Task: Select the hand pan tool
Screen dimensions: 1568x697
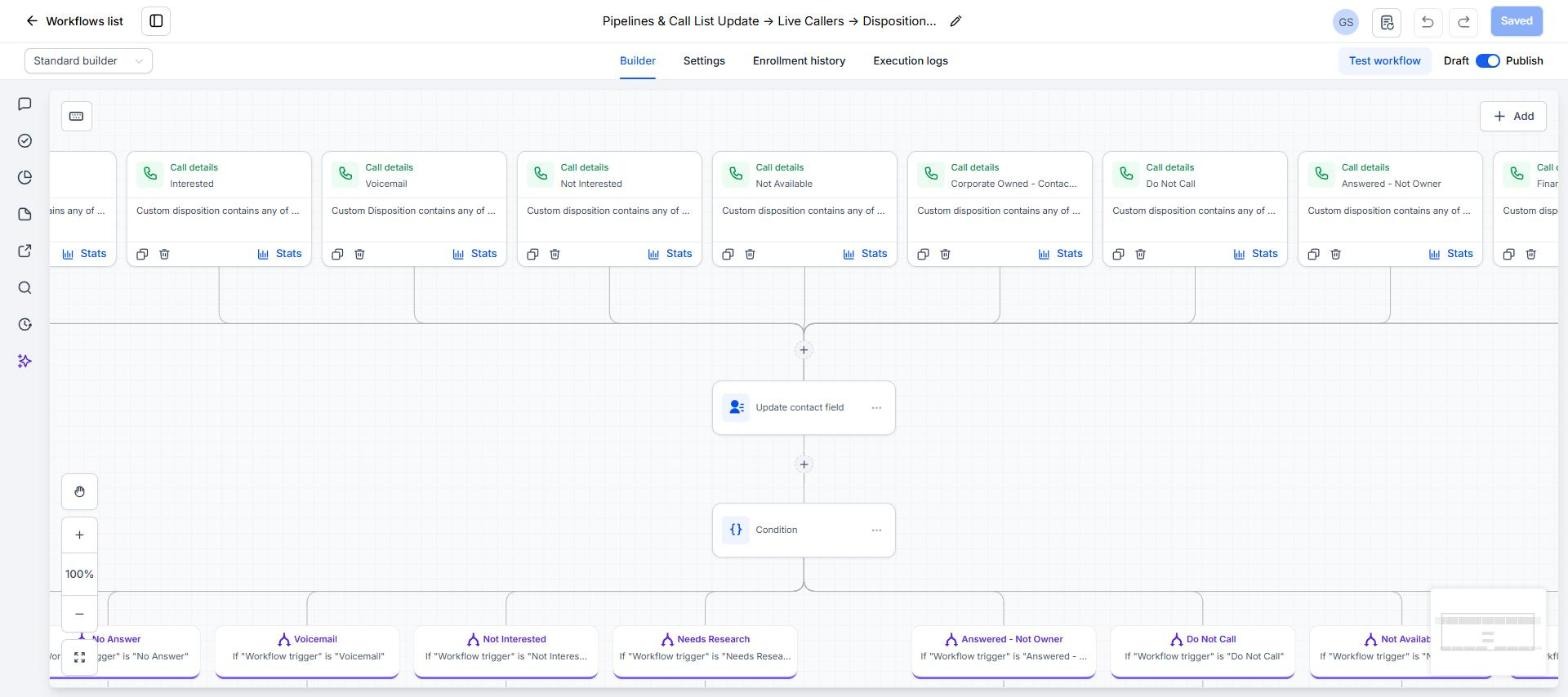Action: pos(79,492)
